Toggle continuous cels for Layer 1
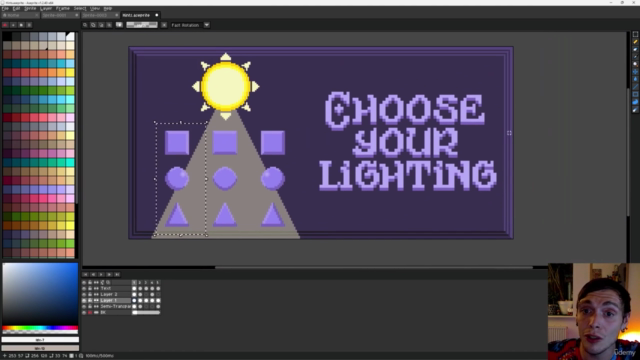 pyautogui.click(x=96, y=300)
